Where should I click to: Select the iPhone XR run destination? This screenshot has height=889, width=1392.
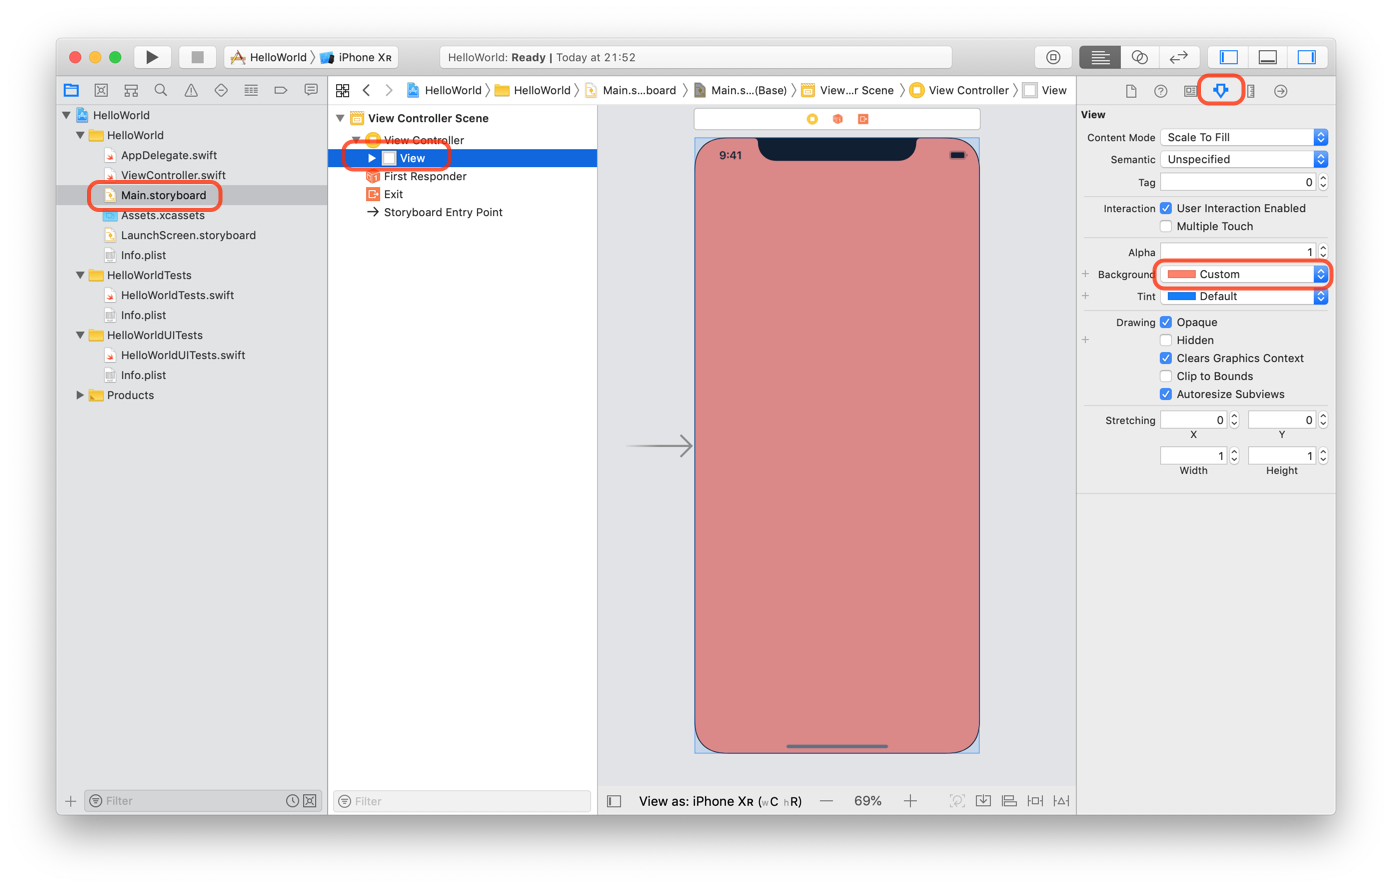tap(357, 57)
